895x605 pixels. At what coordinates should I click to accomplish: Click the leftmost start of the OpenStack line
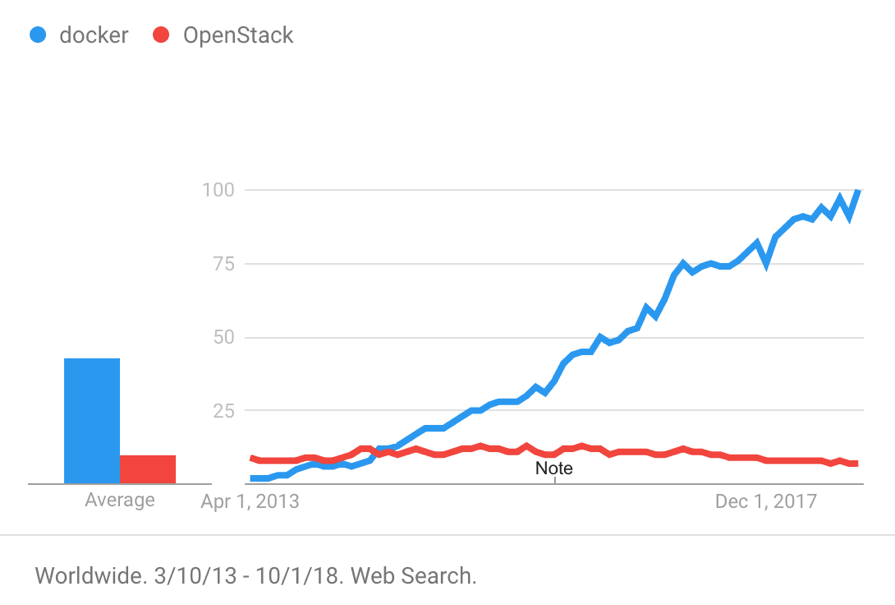(x=252, y=458)
